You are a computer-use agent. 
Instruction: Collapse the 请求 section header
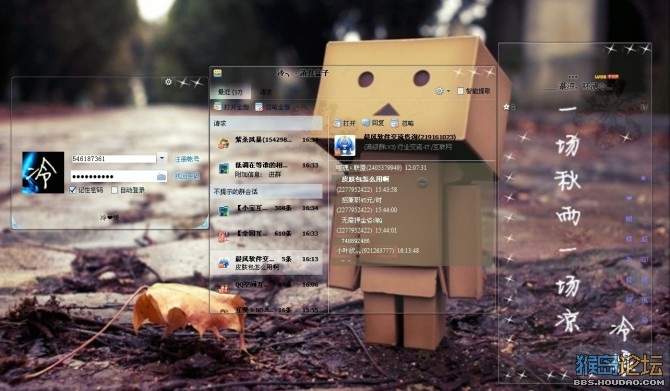click(267, 123)
